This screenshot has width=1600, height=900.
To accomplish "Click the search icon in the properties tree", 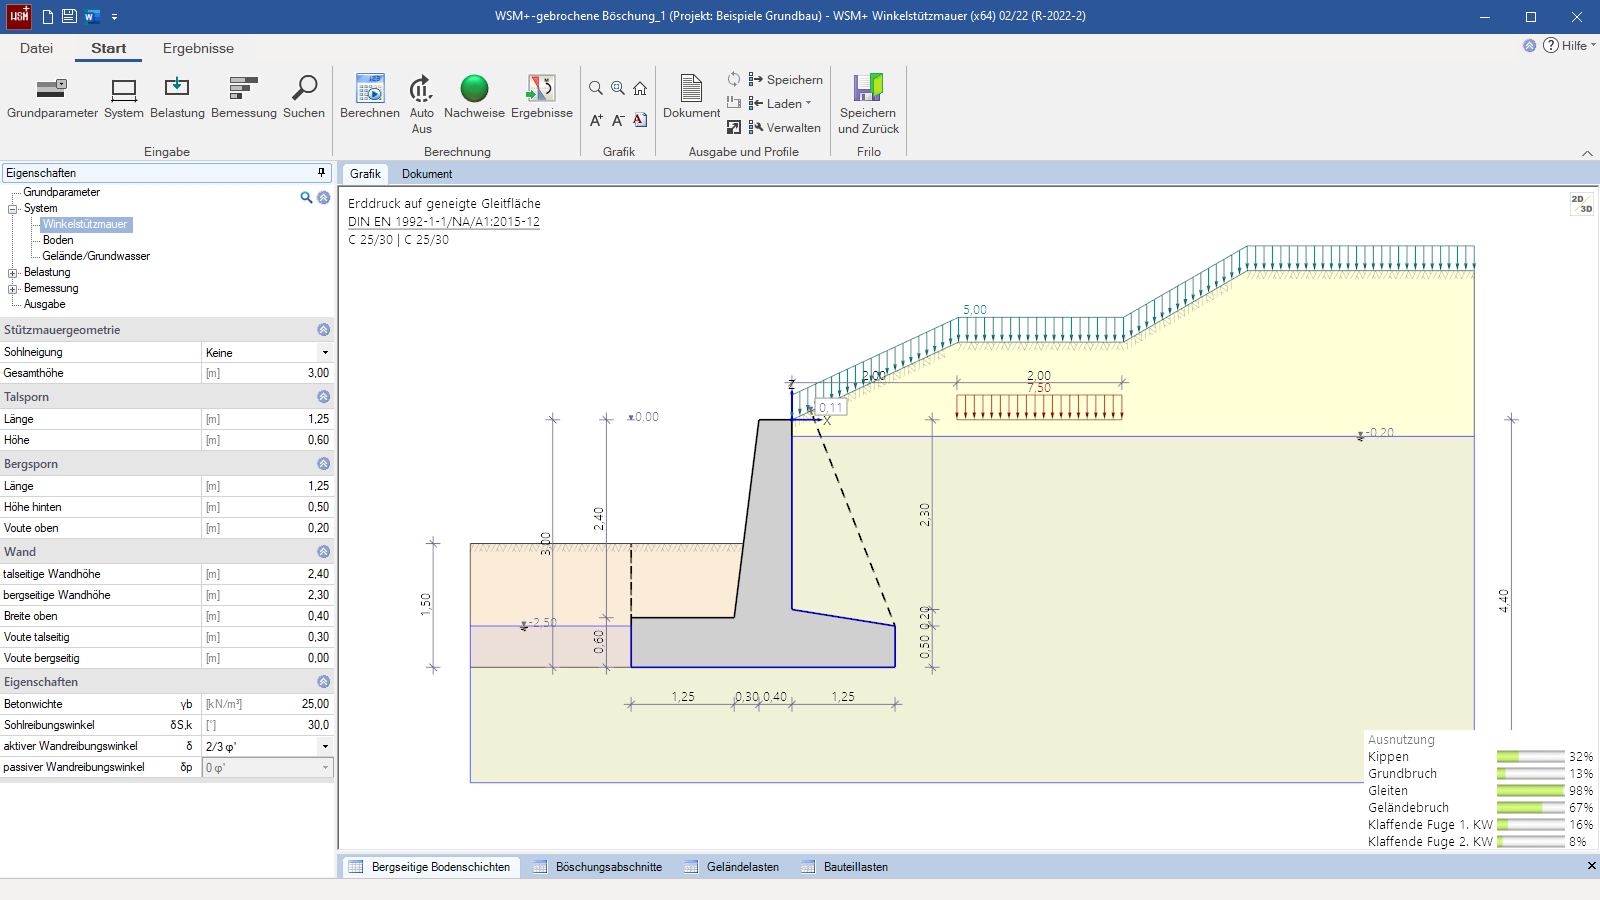I will click(x=306, y=197).
